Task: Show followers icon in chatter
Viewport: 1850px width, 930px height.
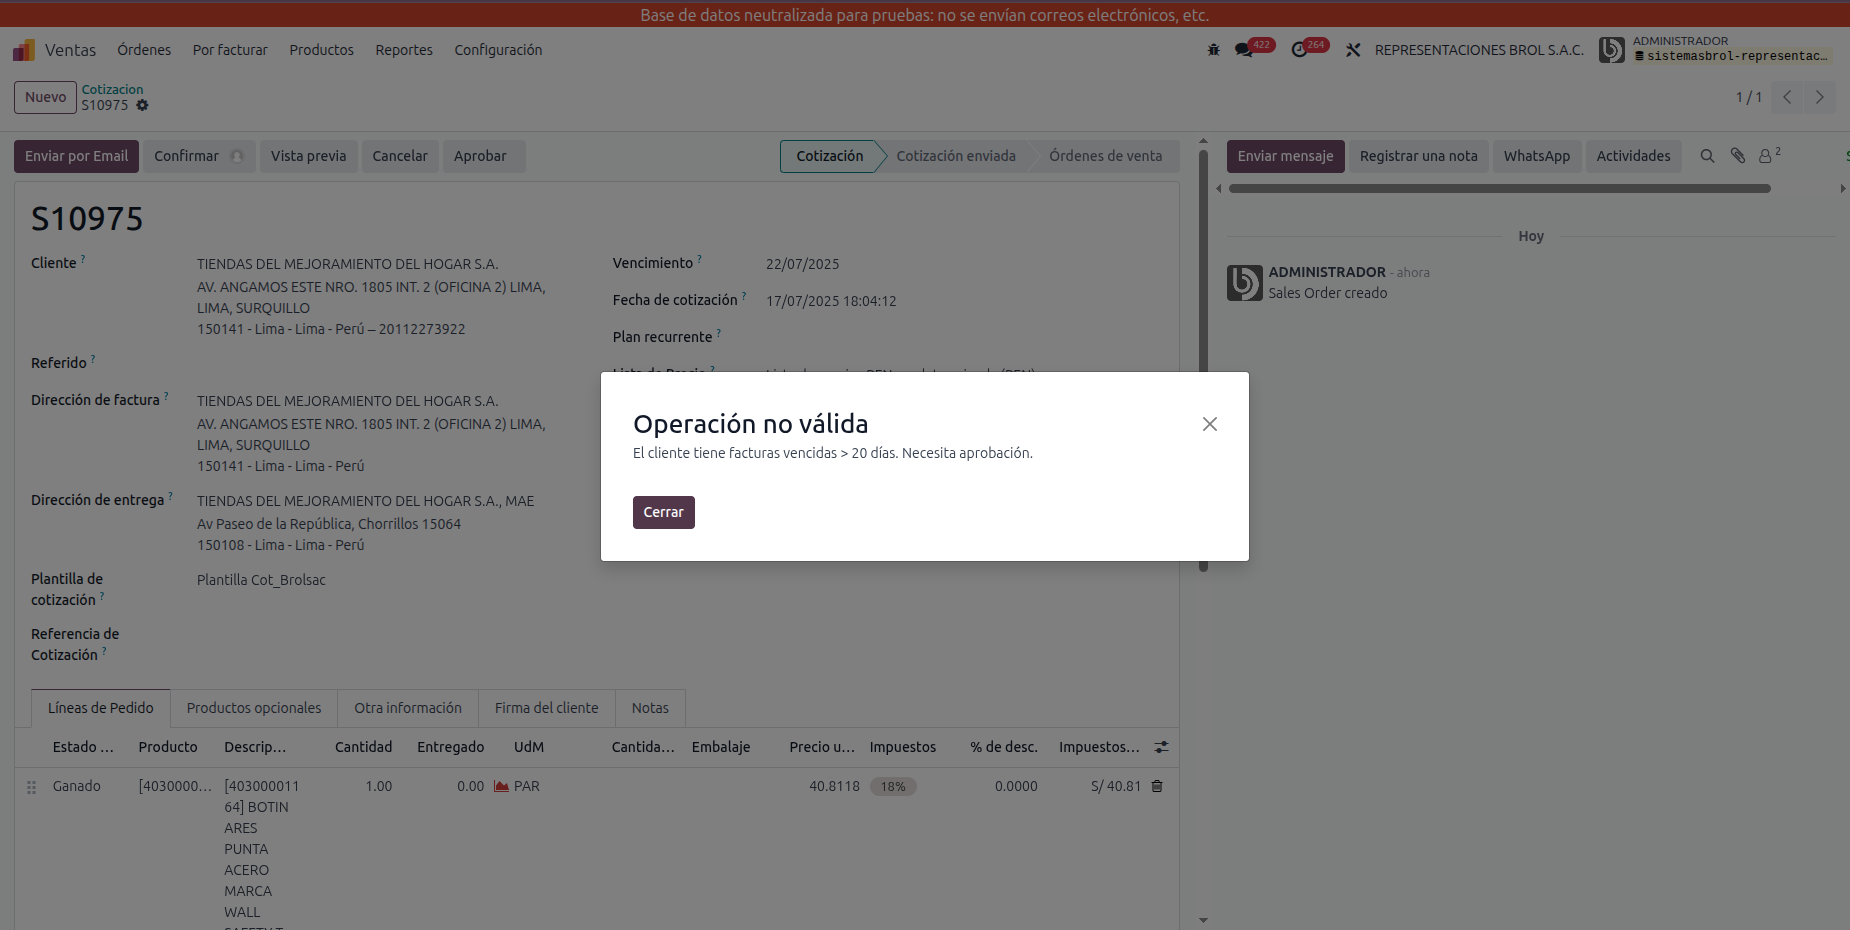Action: (1768, 156)
